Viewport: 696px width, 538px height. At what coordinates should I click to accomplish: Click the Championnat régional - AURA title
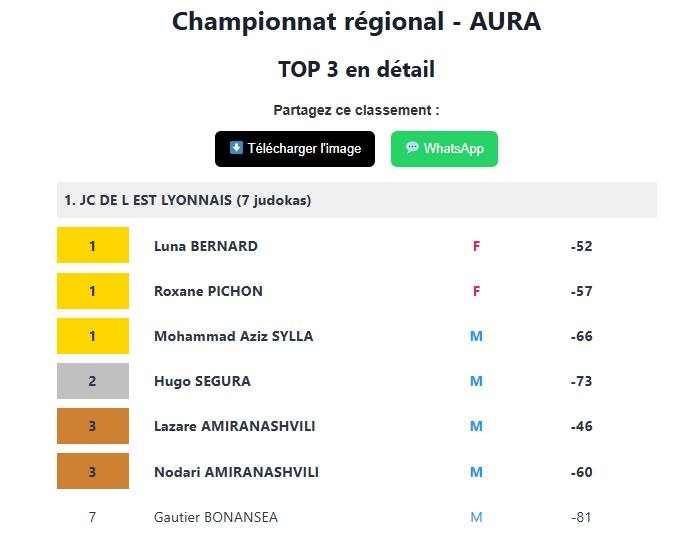point(356,21)
